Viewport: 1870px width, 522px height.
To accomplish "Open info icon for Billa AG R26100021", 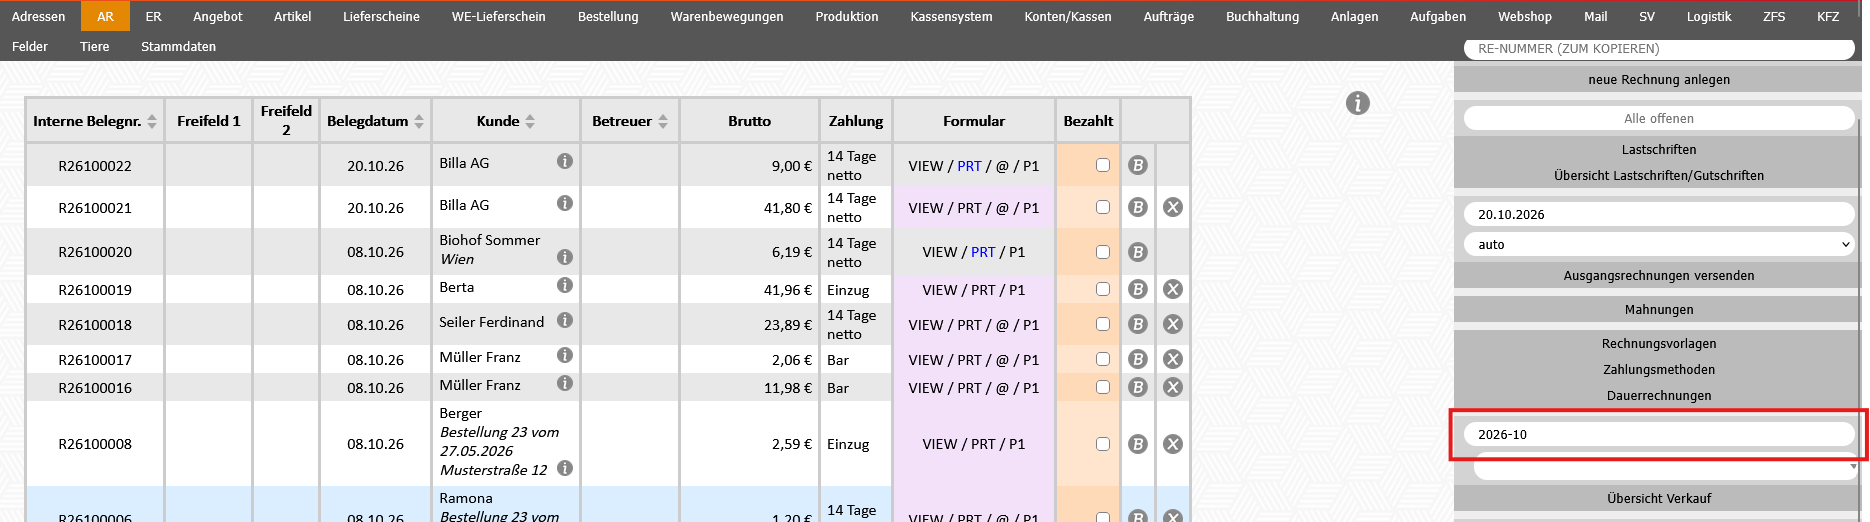I will point(565,203).
